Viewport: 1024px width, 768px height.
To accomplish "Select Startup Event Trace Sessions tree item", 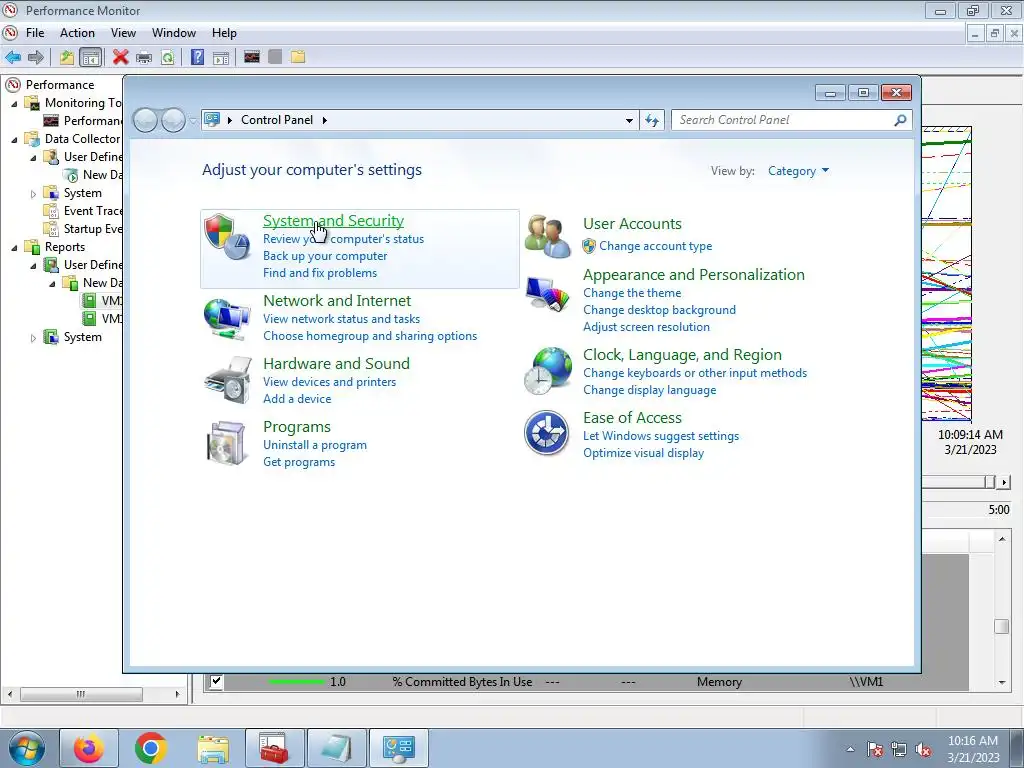I will pos(92,229).
